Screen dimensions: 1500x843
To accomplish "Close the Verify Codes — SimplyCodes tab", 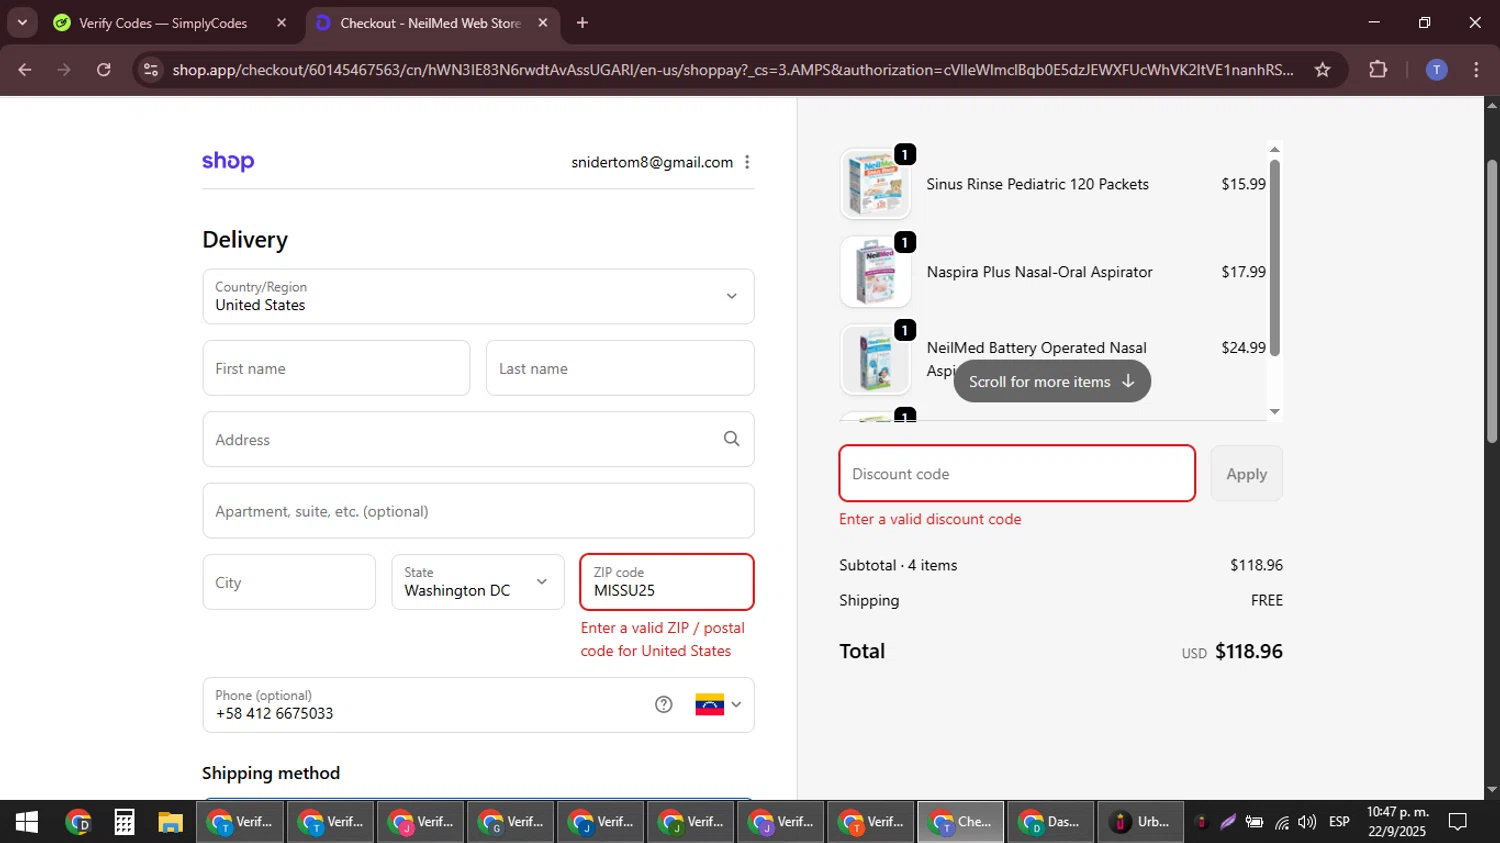I will pos(281,23).
